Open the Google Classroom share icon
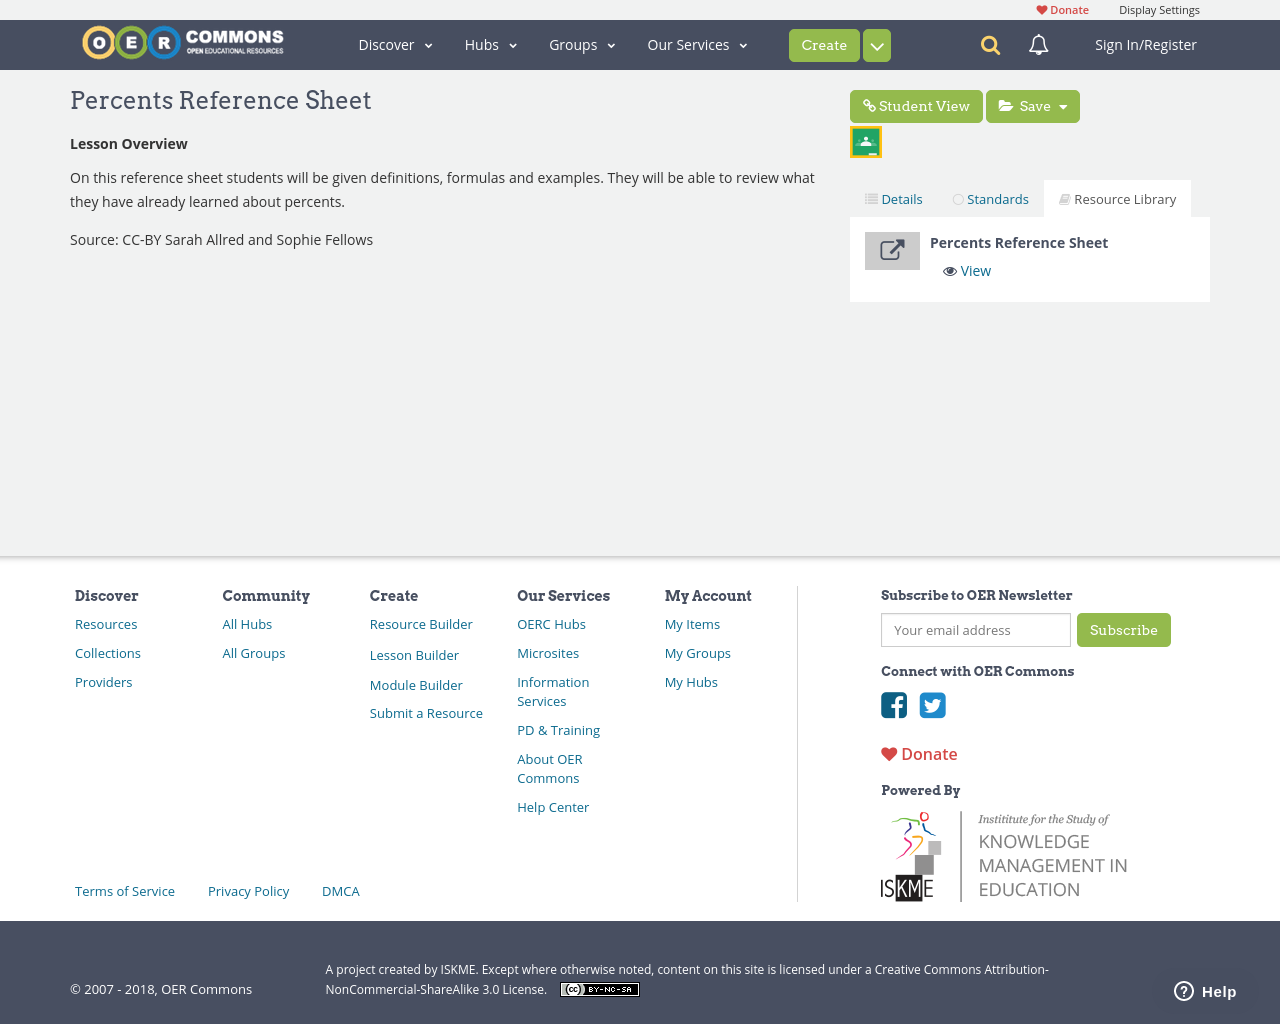The width and height of the screenshot is (1280, 1024). pos(865,141)
